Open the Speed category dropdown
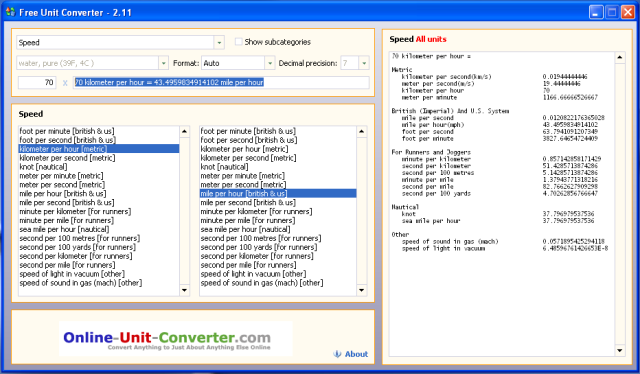 click(x=219, y=42)
